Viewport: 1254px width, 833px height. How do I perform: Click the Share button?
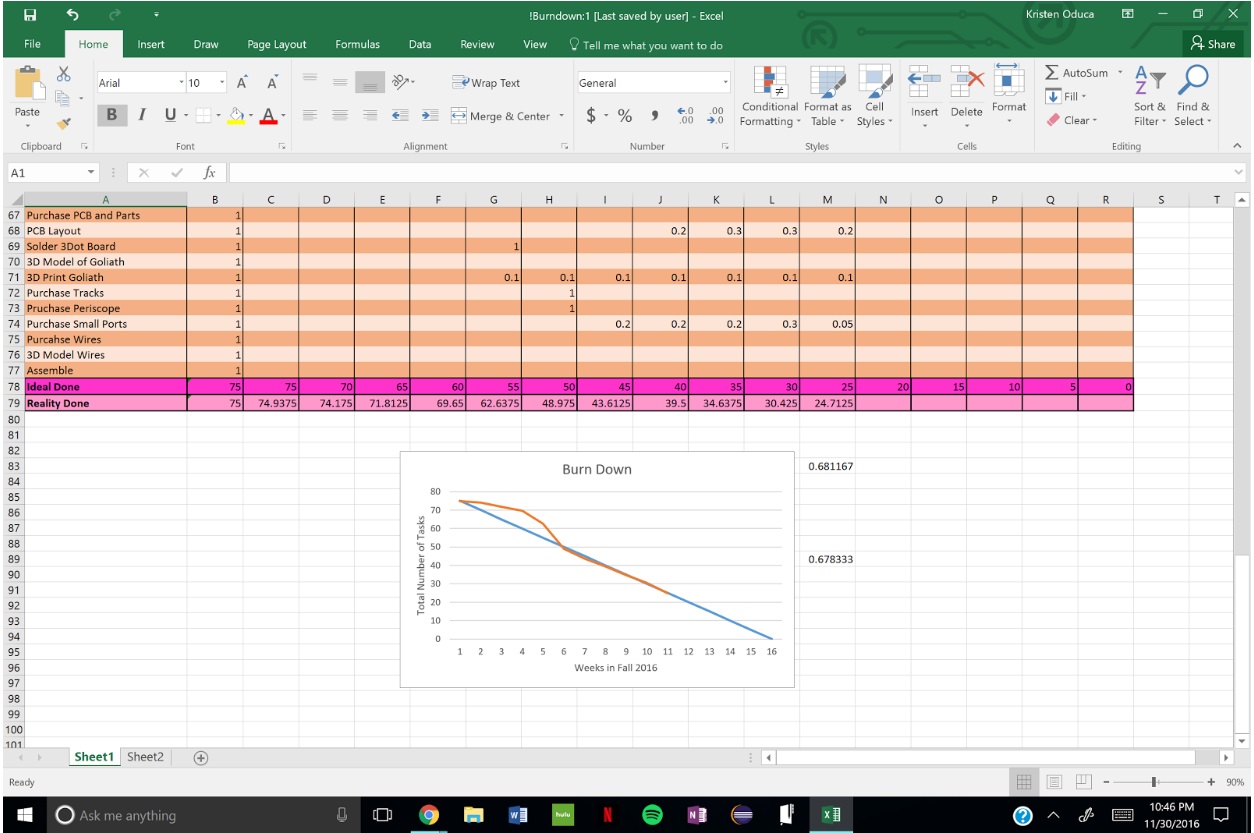point(1212,44)
